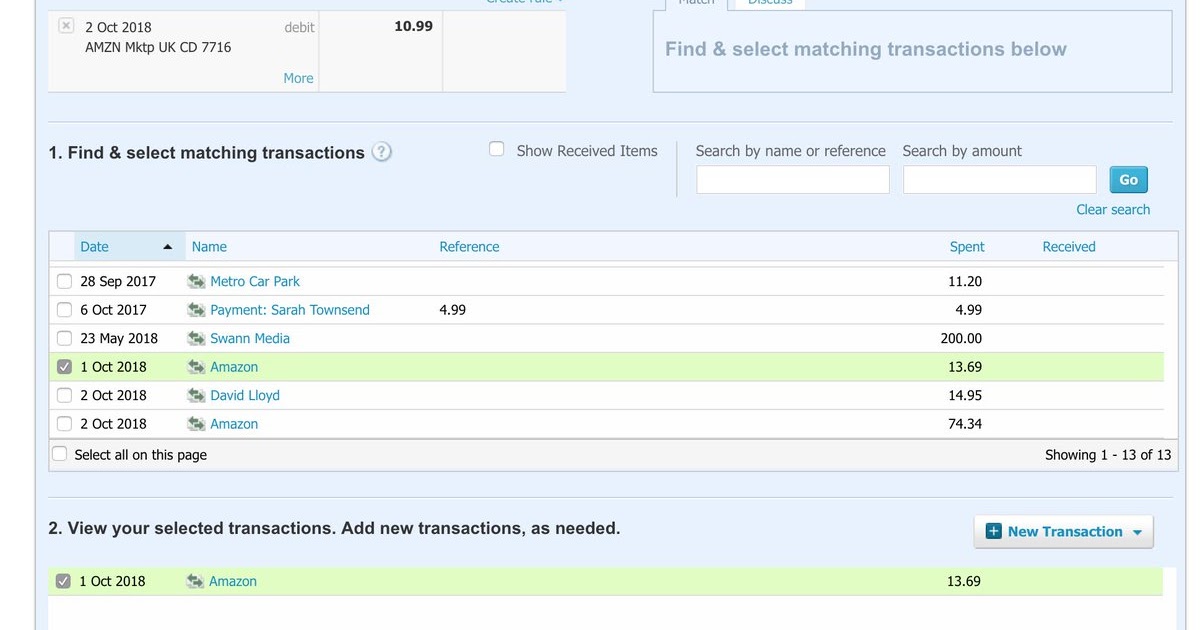Click plus icon on New Transaction button
1200x630 pixels.
click(993, 532)
